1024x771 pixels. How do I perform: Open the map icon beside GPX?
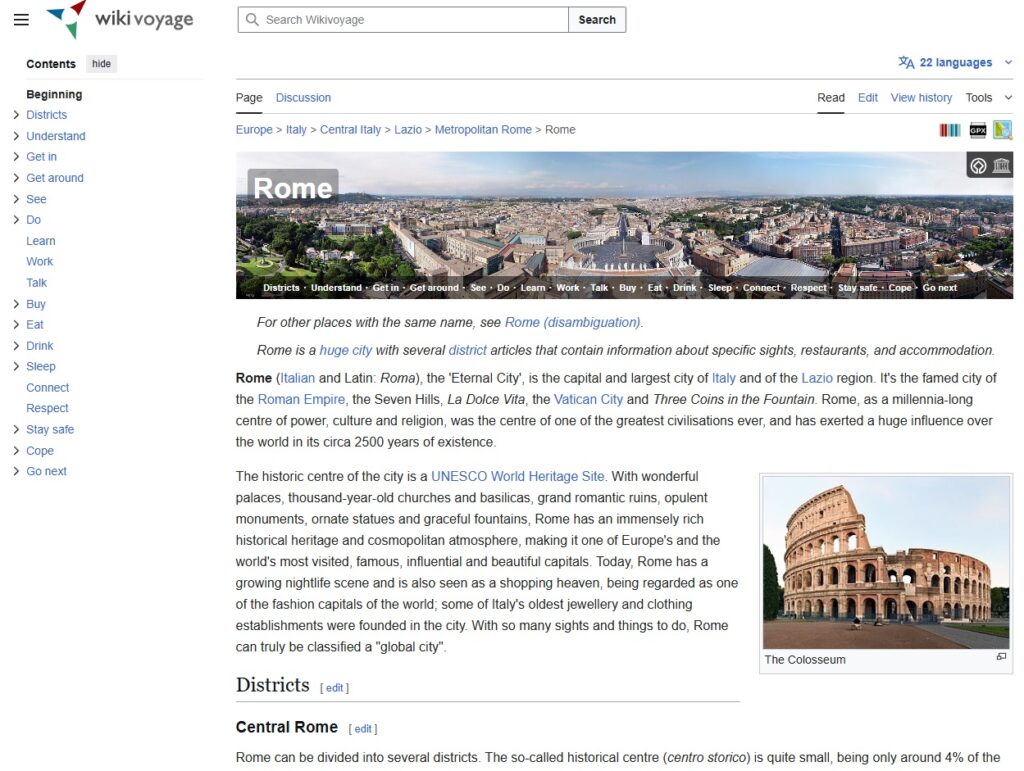tap(1003, 130)
